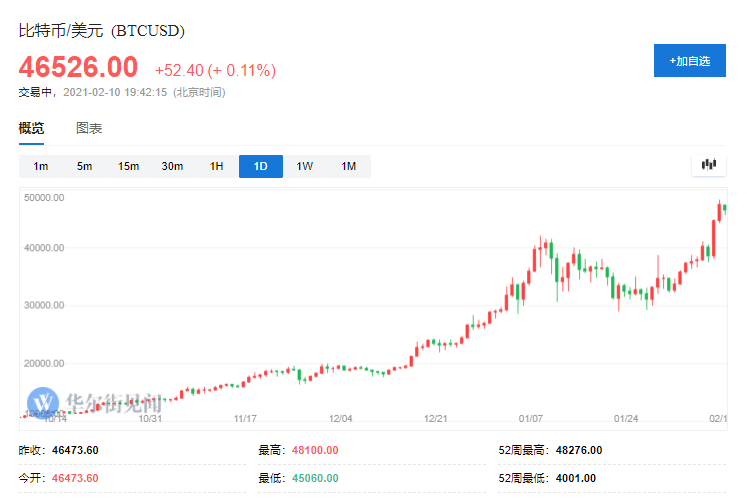Switch the chart to 5m interval
747x503 pixels.
click(x=85, y=167)
